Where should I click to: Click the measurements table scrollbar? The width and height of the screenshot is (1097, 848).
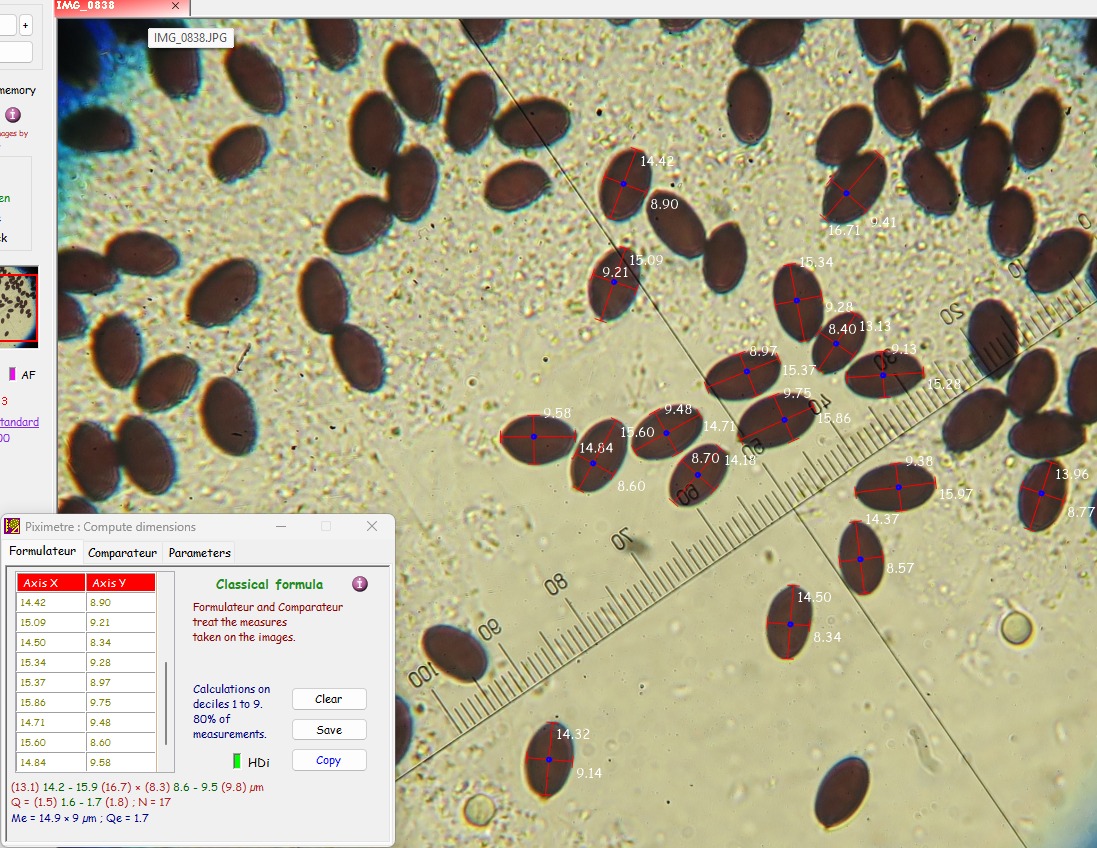(167, 702)
